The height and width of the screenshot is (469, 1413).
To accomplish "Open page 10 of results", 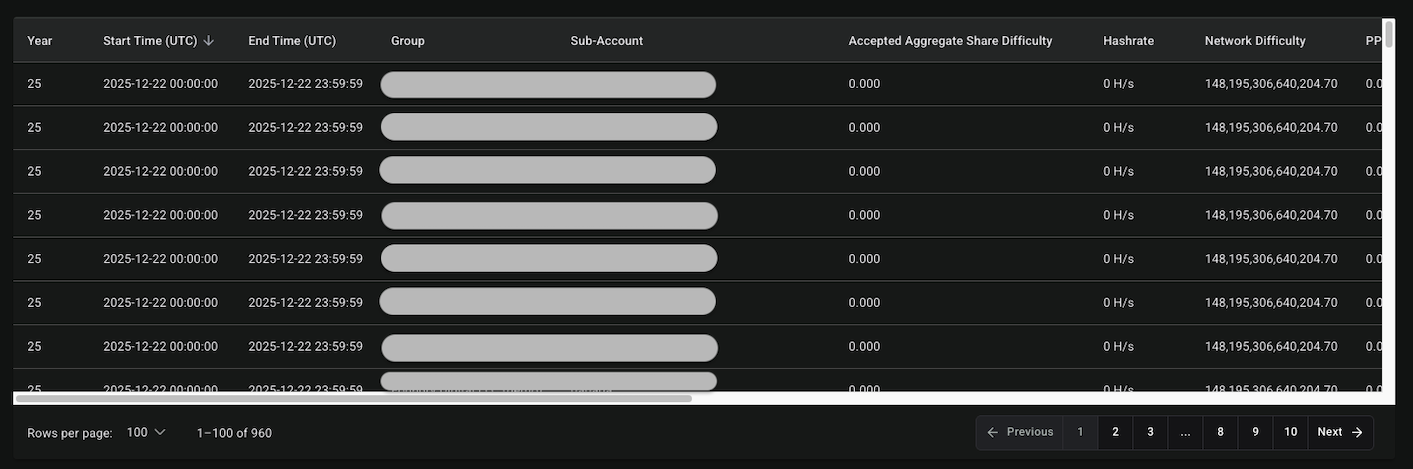I will (x=1290, y=432).
